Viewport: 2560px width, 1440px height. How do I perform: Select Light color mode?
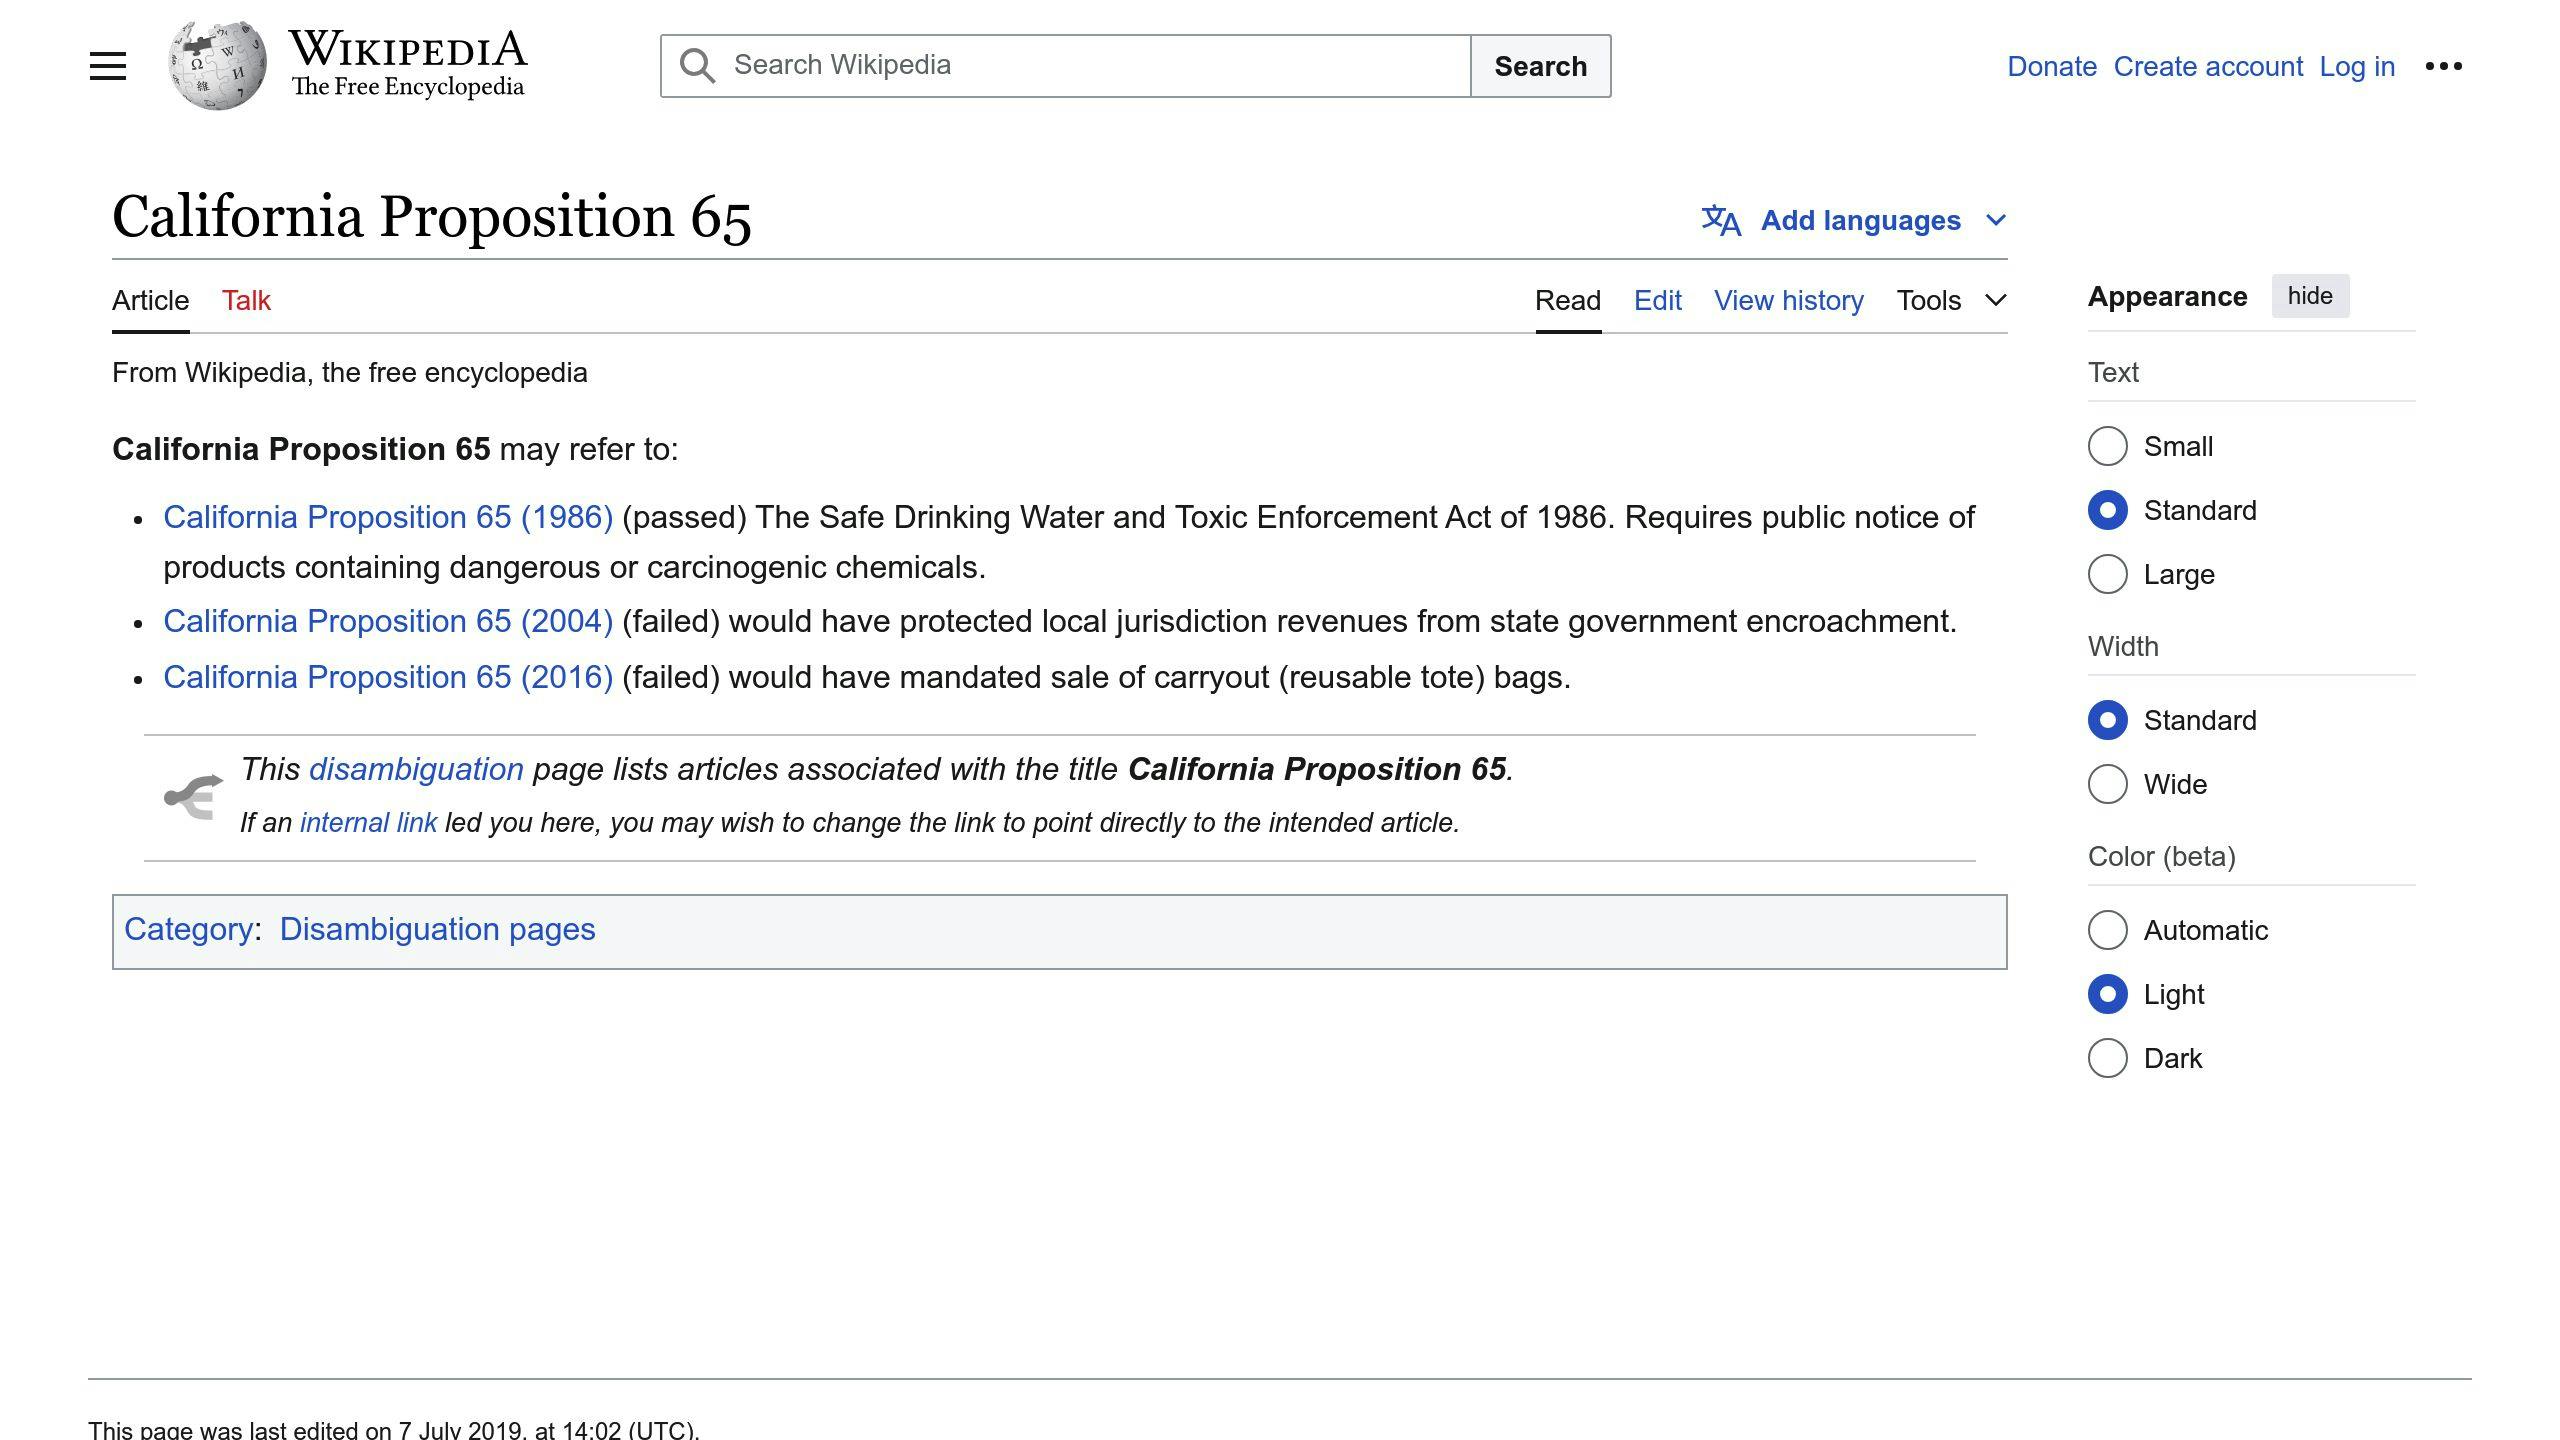tap(2107, 994)
